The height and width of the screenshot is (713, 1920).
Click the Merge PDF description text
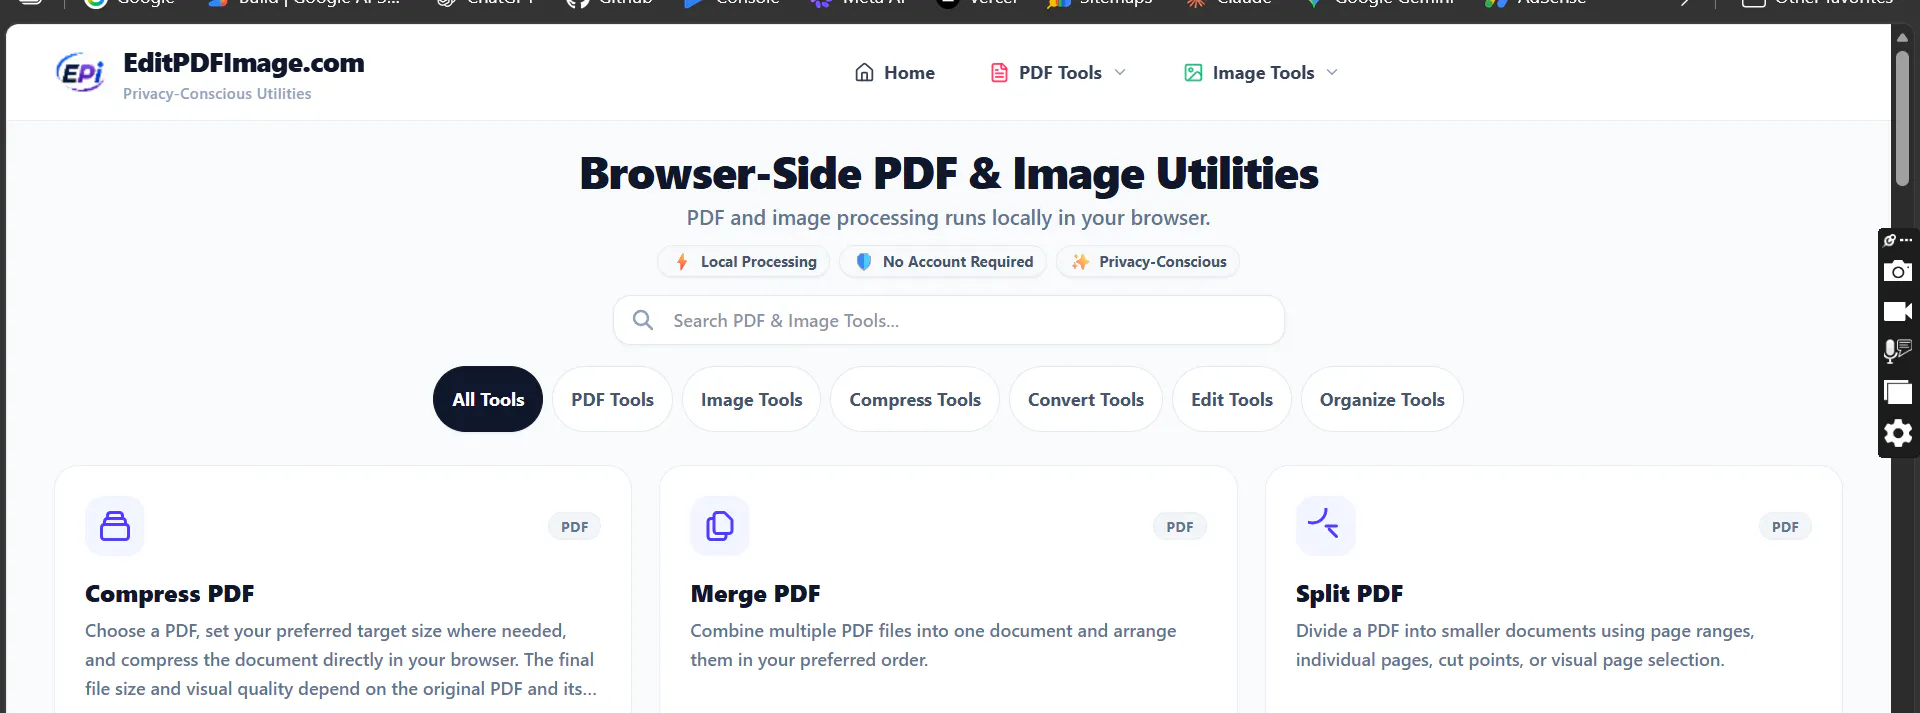coord(933,645)
